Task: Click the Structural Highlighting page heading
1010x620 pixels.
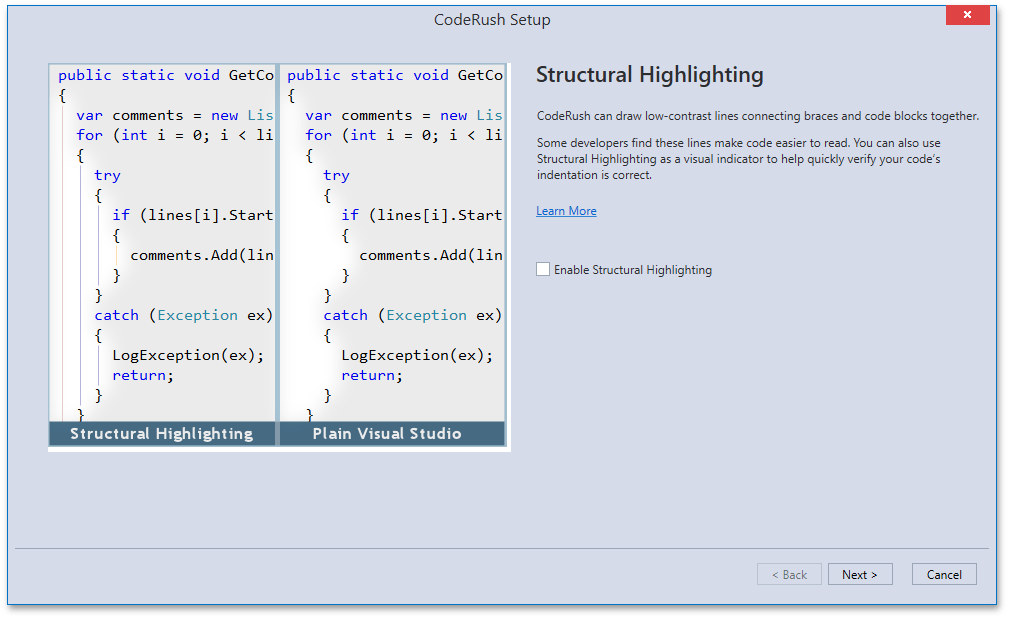Action: pos(650,74)
